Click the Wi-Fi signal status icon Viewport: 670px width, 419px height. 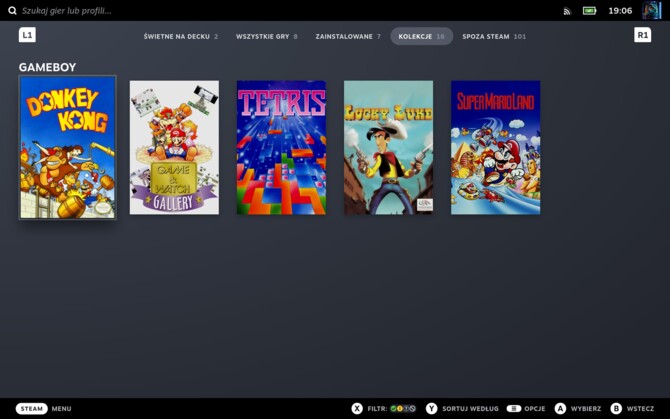(567, 11)
